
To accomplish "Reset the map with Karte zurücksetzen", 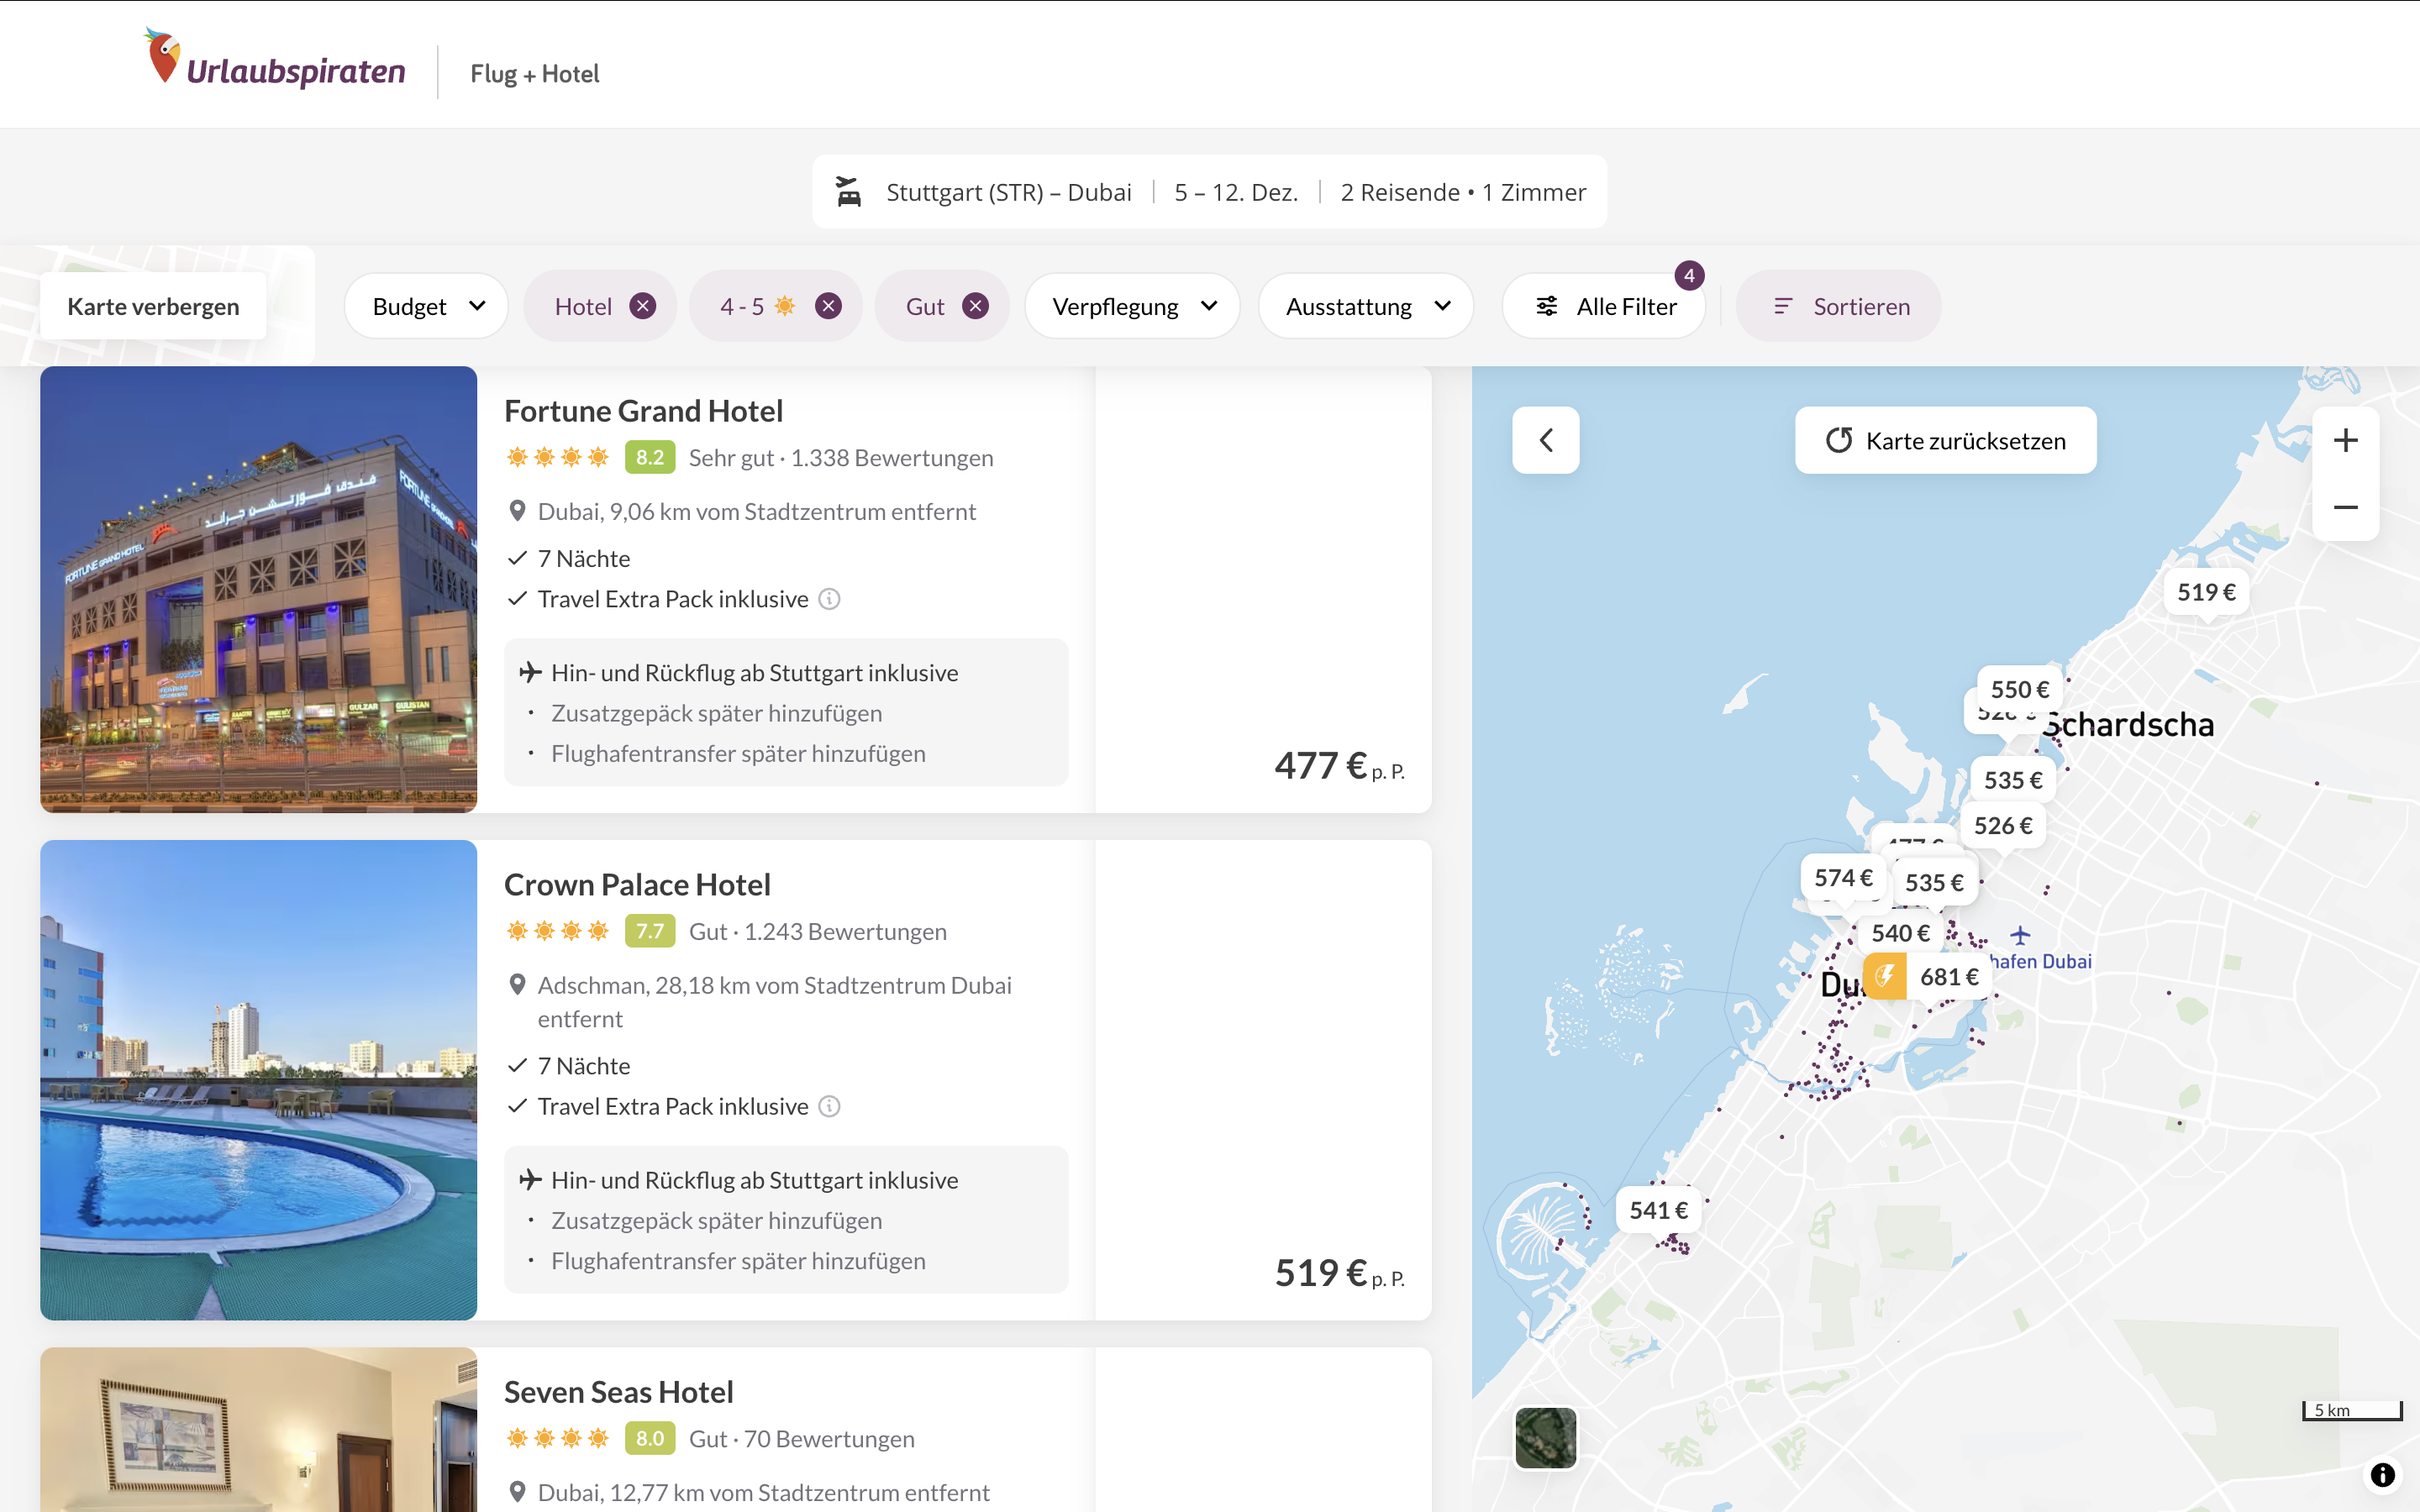I will (x=1945, y=440).
